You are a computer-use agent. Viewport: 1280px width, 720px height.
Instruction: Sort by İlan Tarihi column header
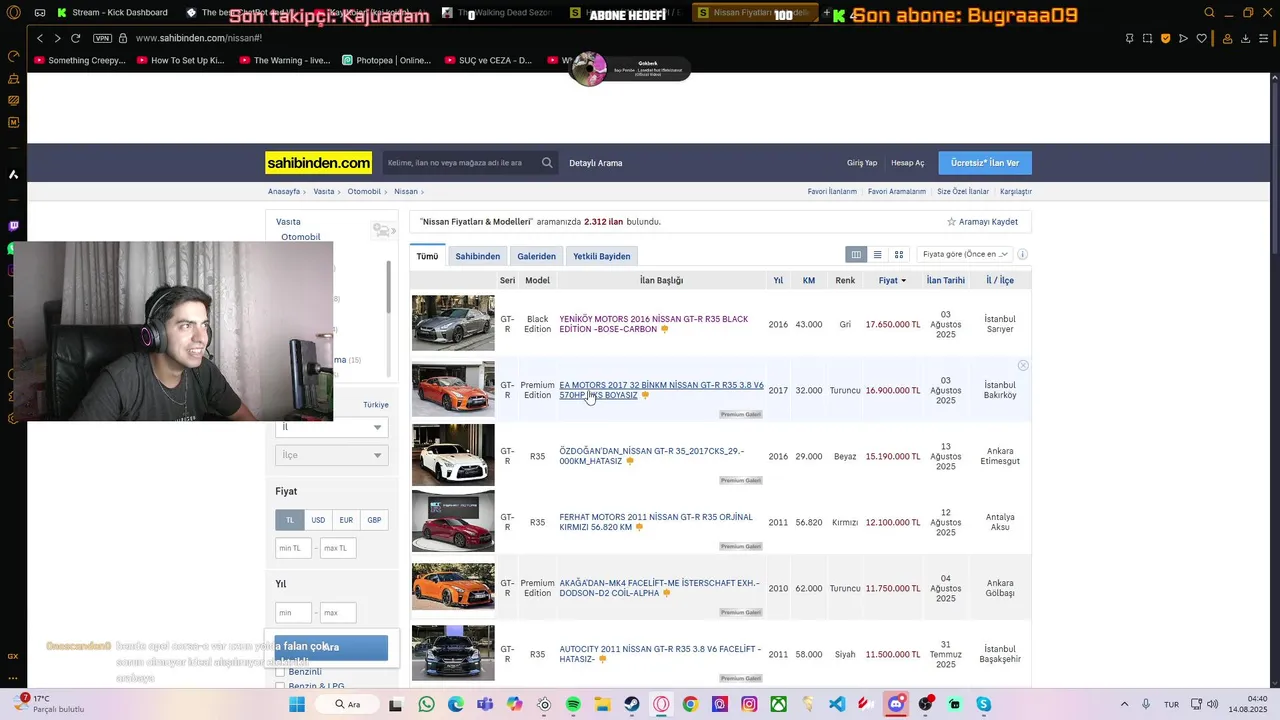click(x=946, y=281)
